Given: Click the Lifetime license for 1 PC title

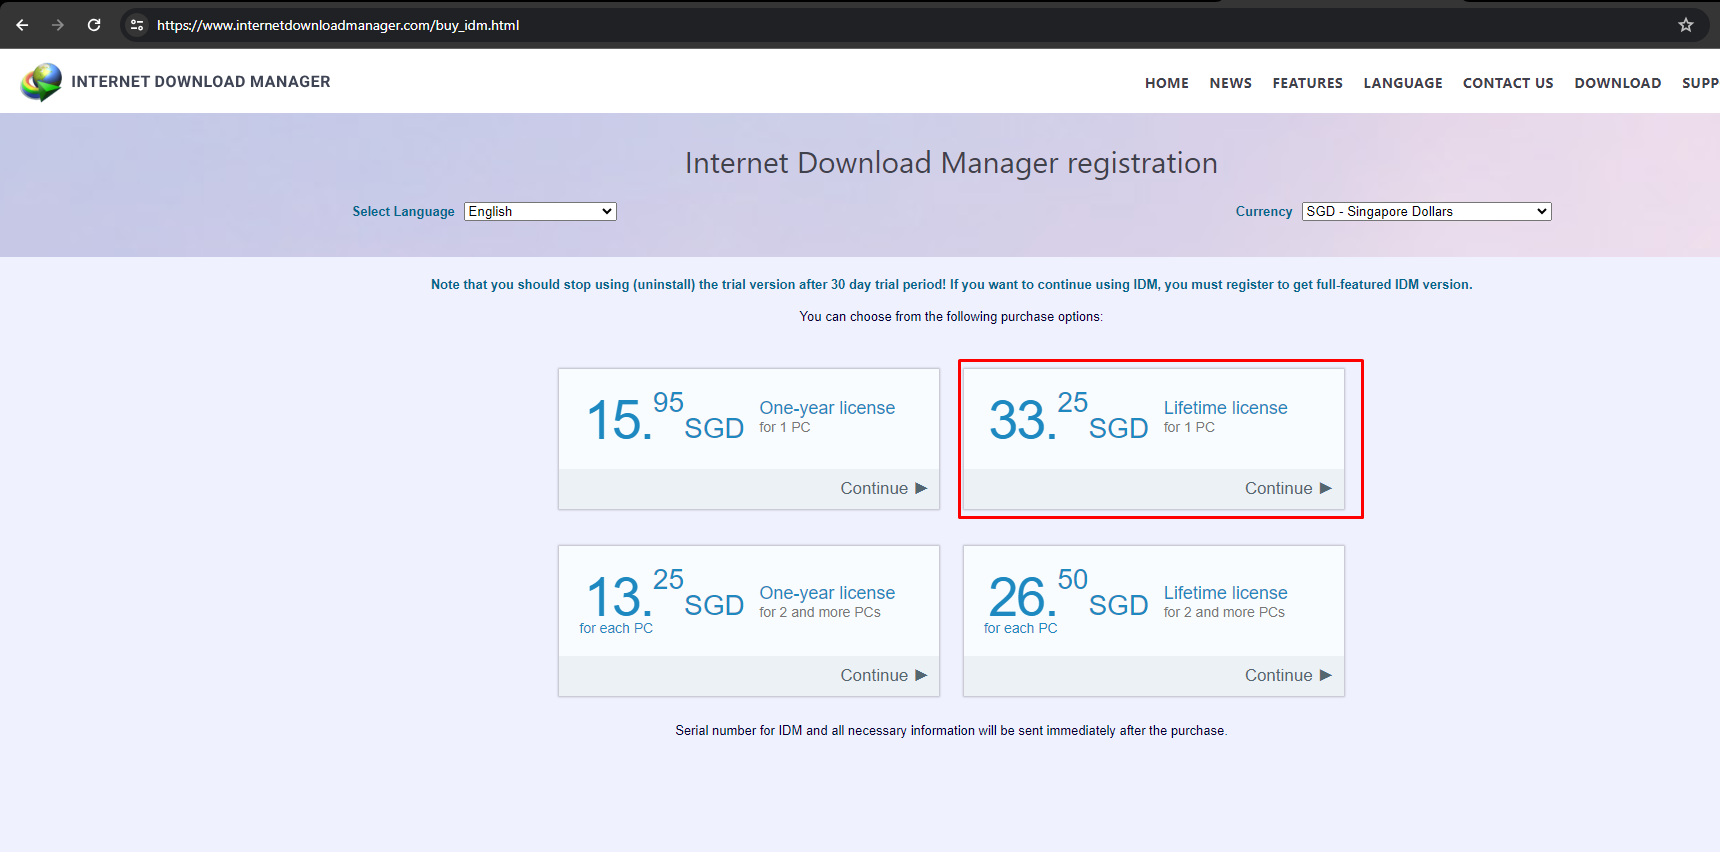Looking at the screenshot, I should [1225, 408].
